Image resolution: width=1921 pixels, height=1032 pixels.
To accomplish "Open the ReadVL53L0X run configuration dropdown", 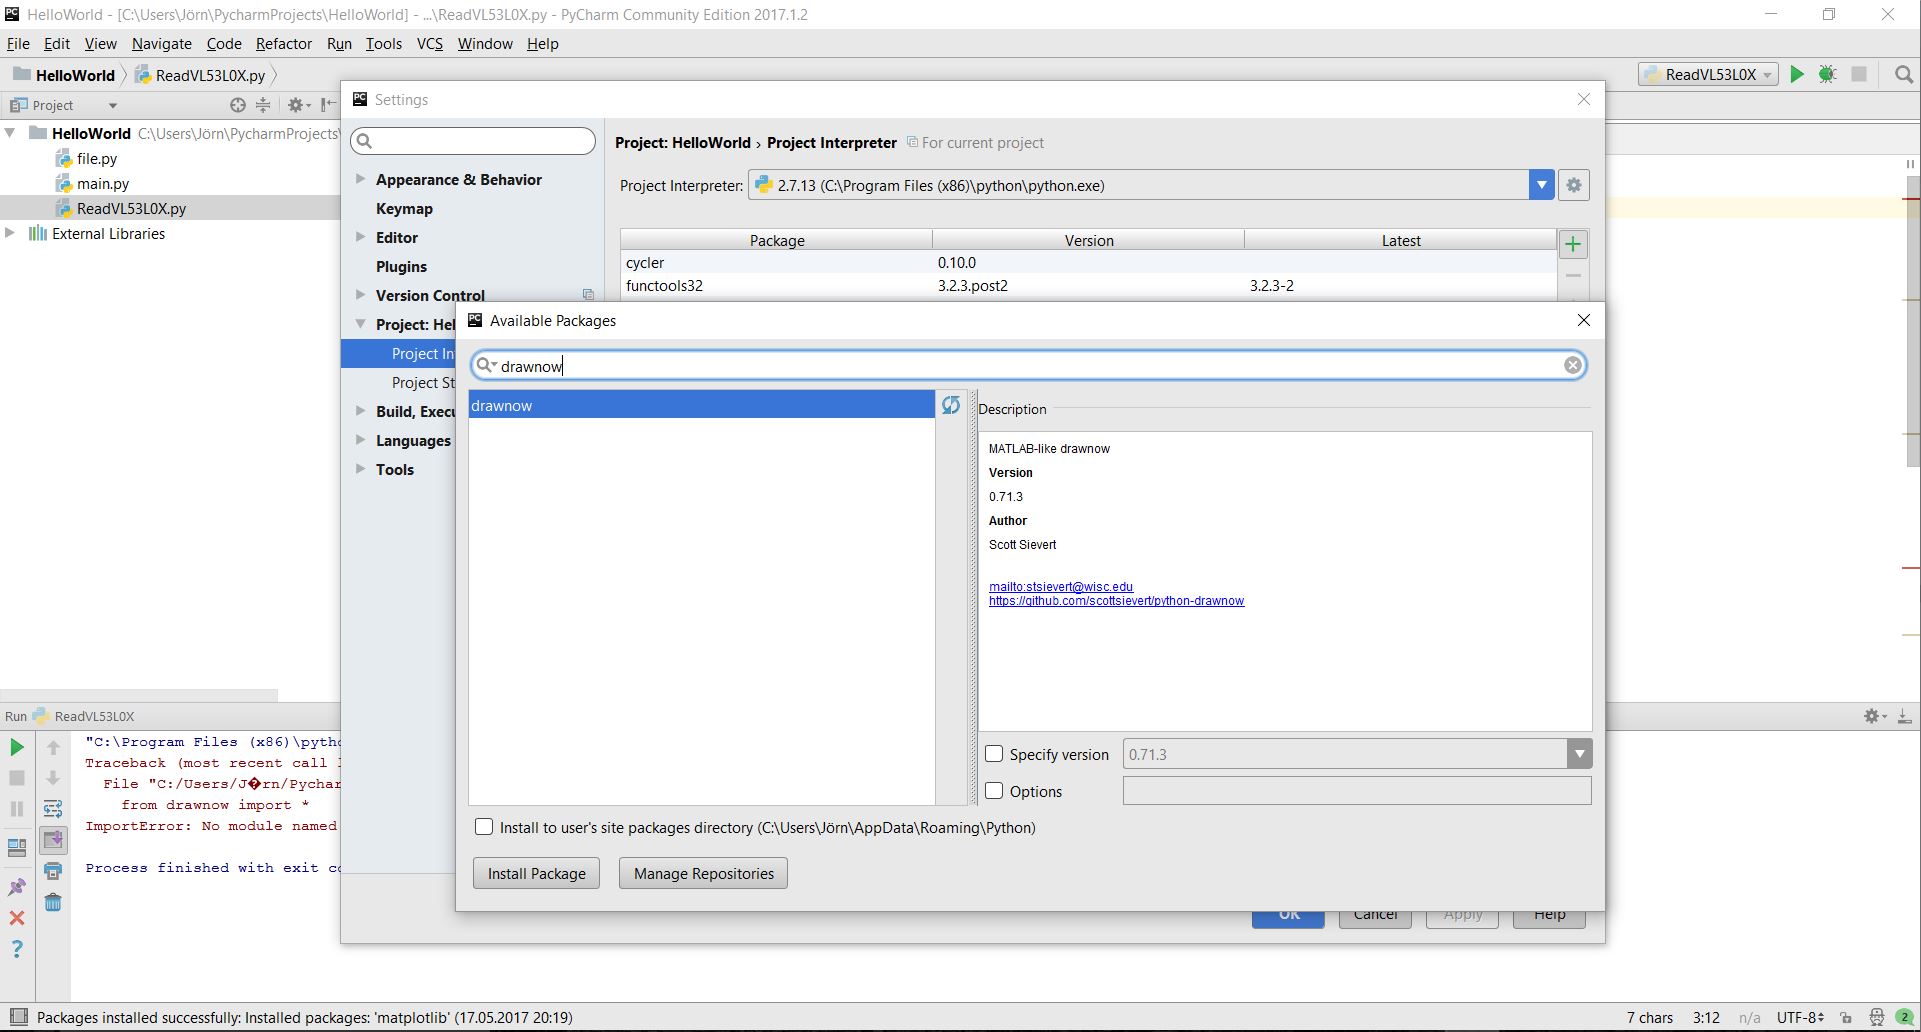I will point(1708,74).
